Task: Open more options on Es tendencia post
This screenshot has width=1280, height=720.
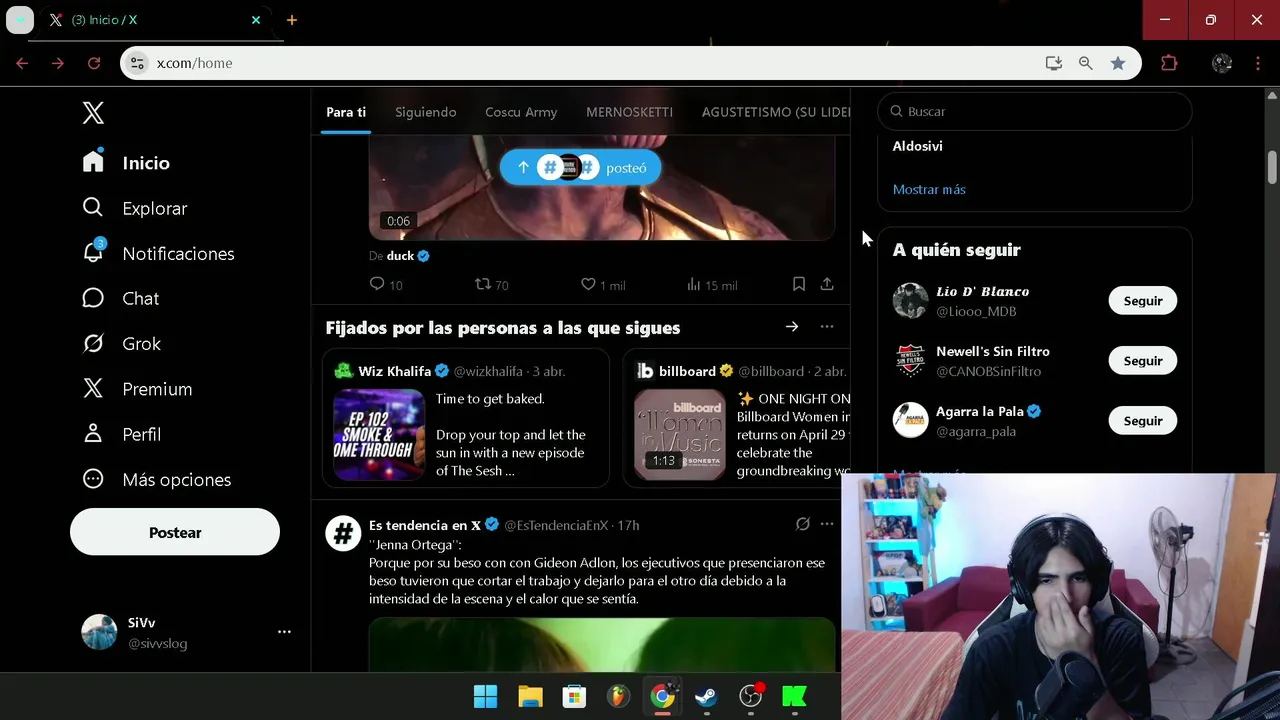Action: [827, 524]
